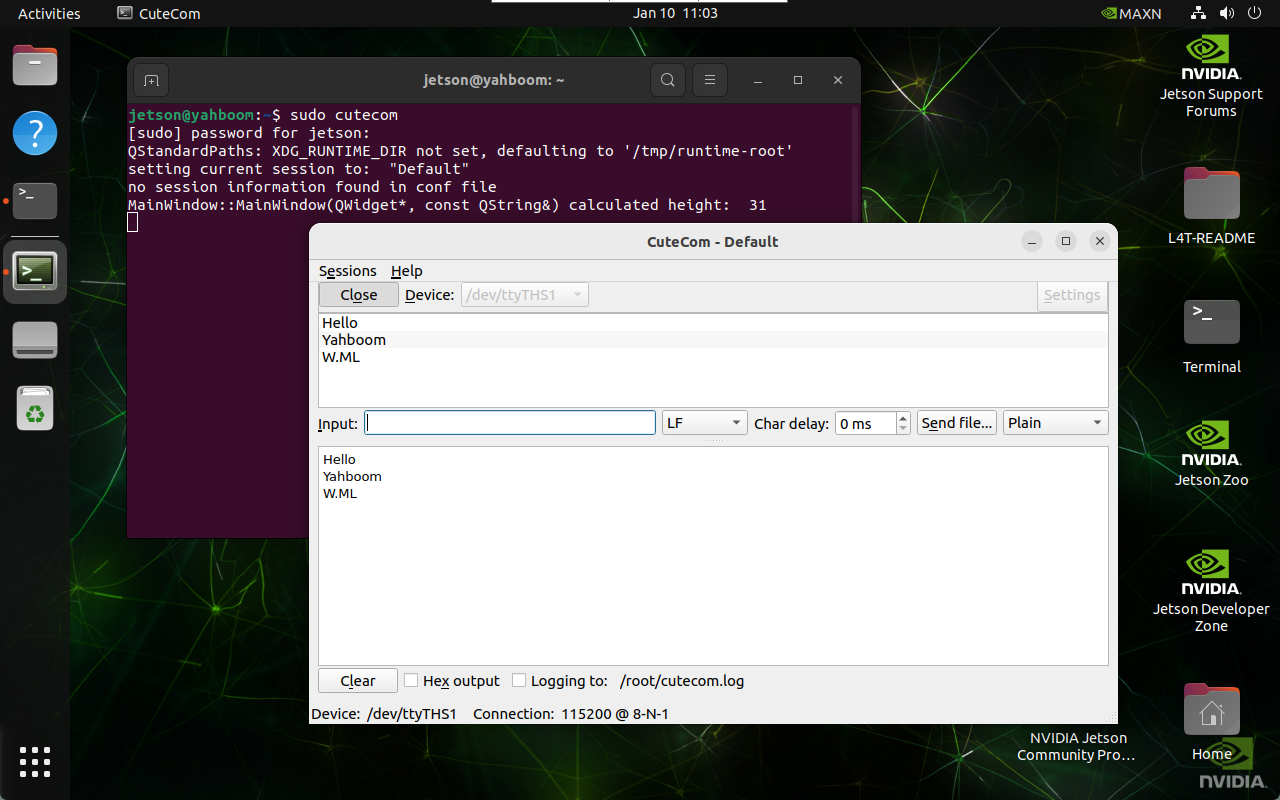
Task: Open the Files dock icon
Action: click(x=35, y=66)
